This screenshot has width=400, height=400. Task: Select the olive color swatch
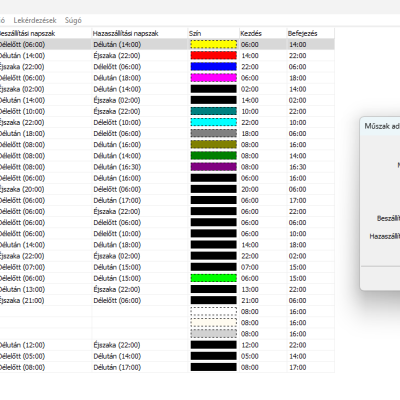214,145
